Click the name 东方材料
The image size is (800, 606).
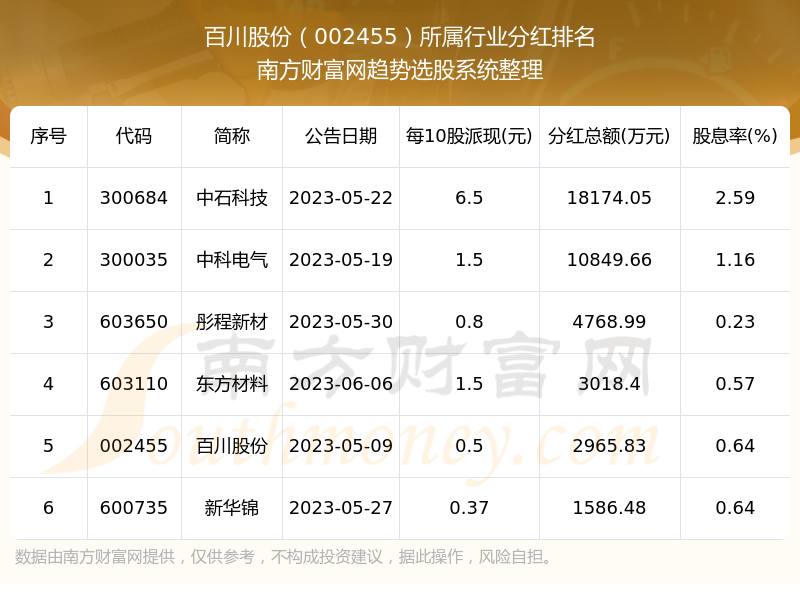[232, 384]
